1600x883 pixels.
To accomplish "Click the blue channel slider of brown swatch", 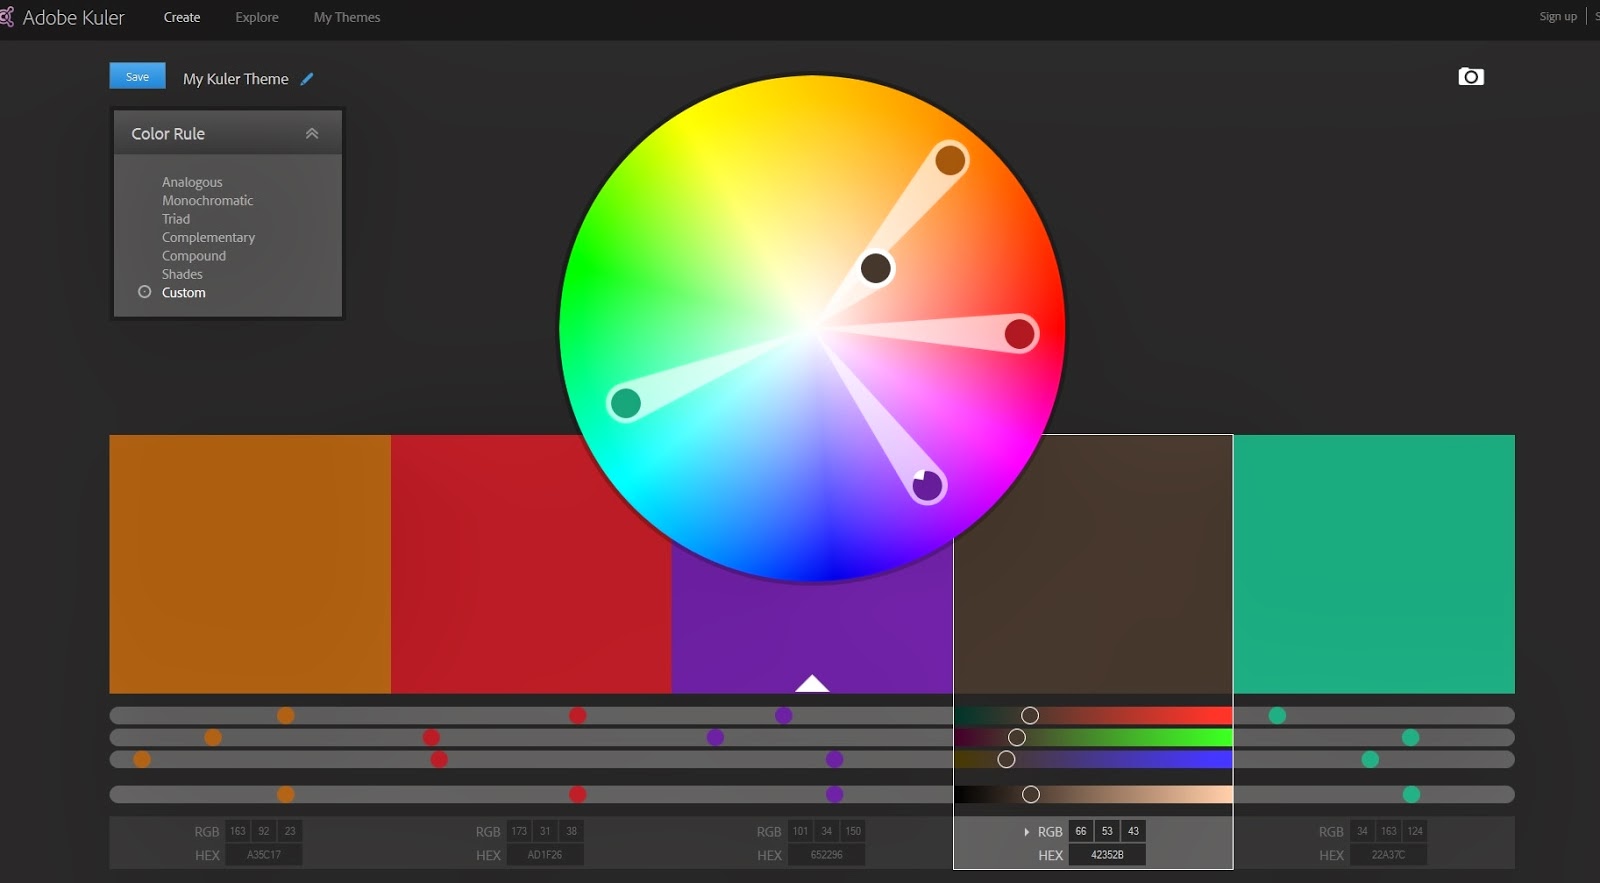I will (x=1093, y=759).
